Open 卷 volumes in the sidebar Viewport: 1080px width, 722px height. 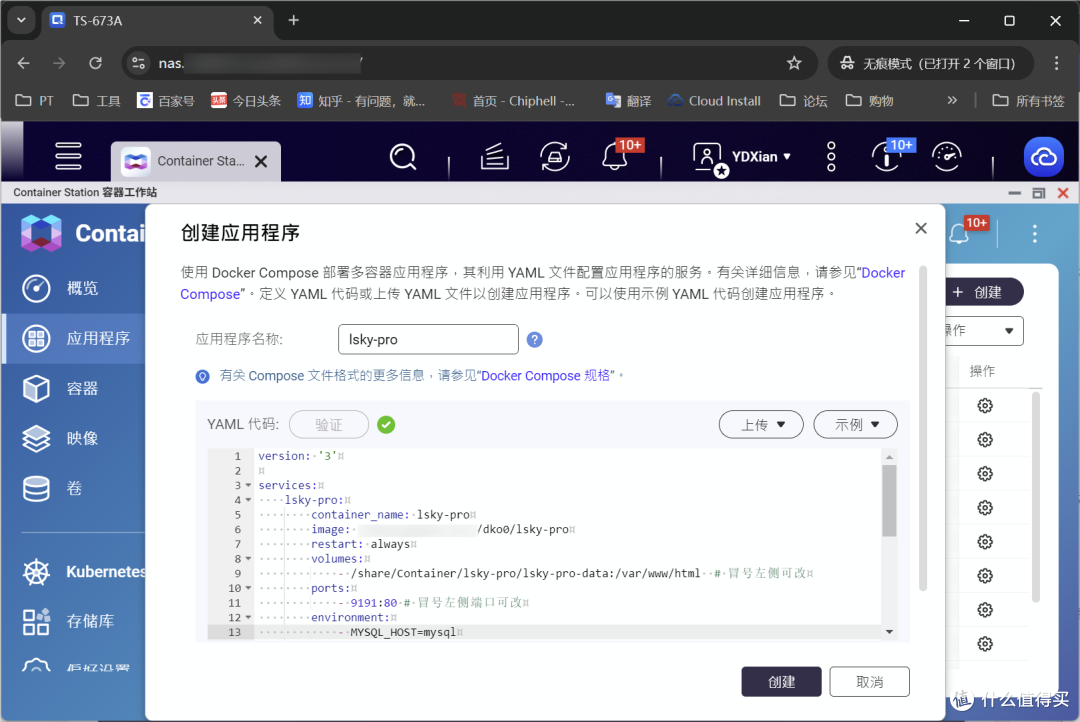click(x=74, y=488)
